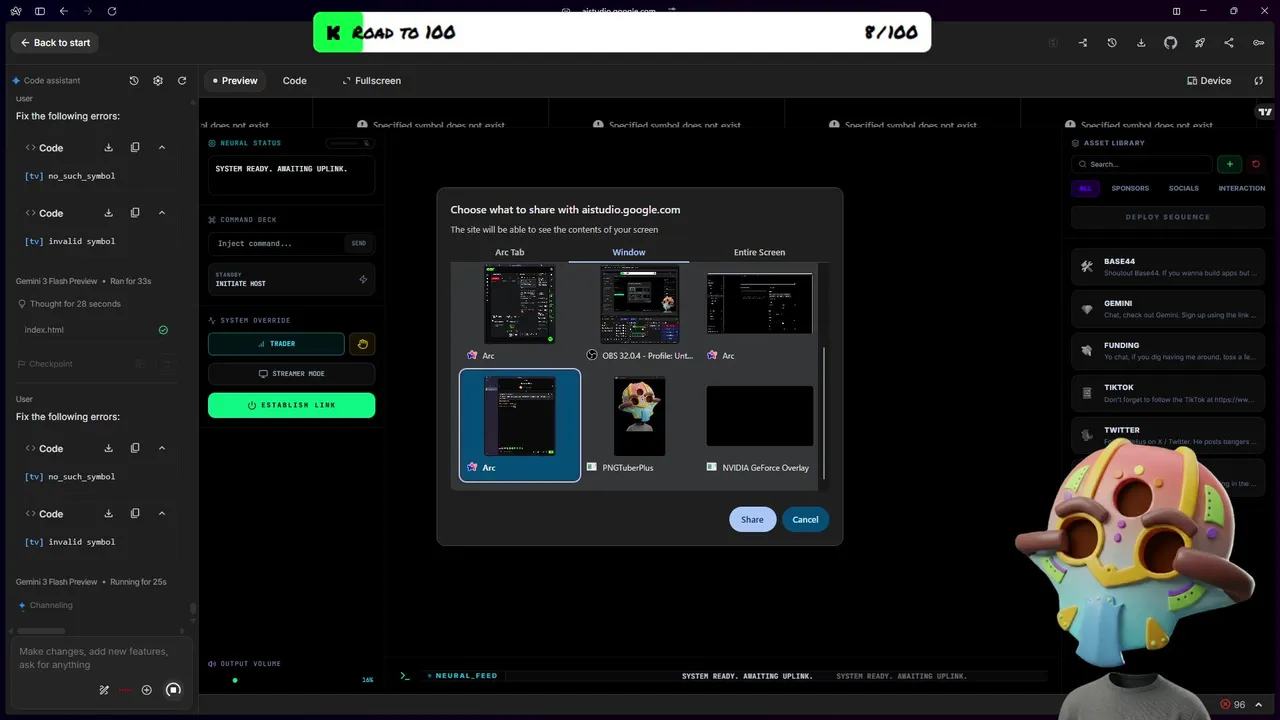The height and width of the screenshot is (720, 1280).
Task: Open Code assistant history icon
Action: click(134, 80)
